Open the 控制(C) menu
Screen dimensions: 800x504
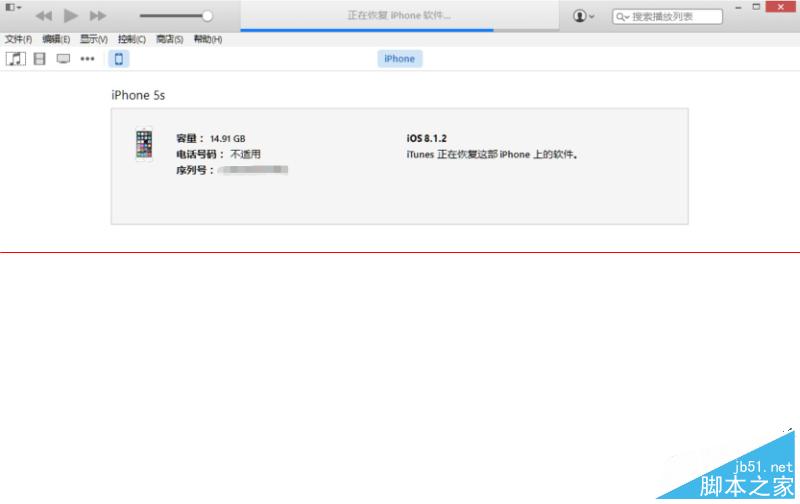click(132, 39)
